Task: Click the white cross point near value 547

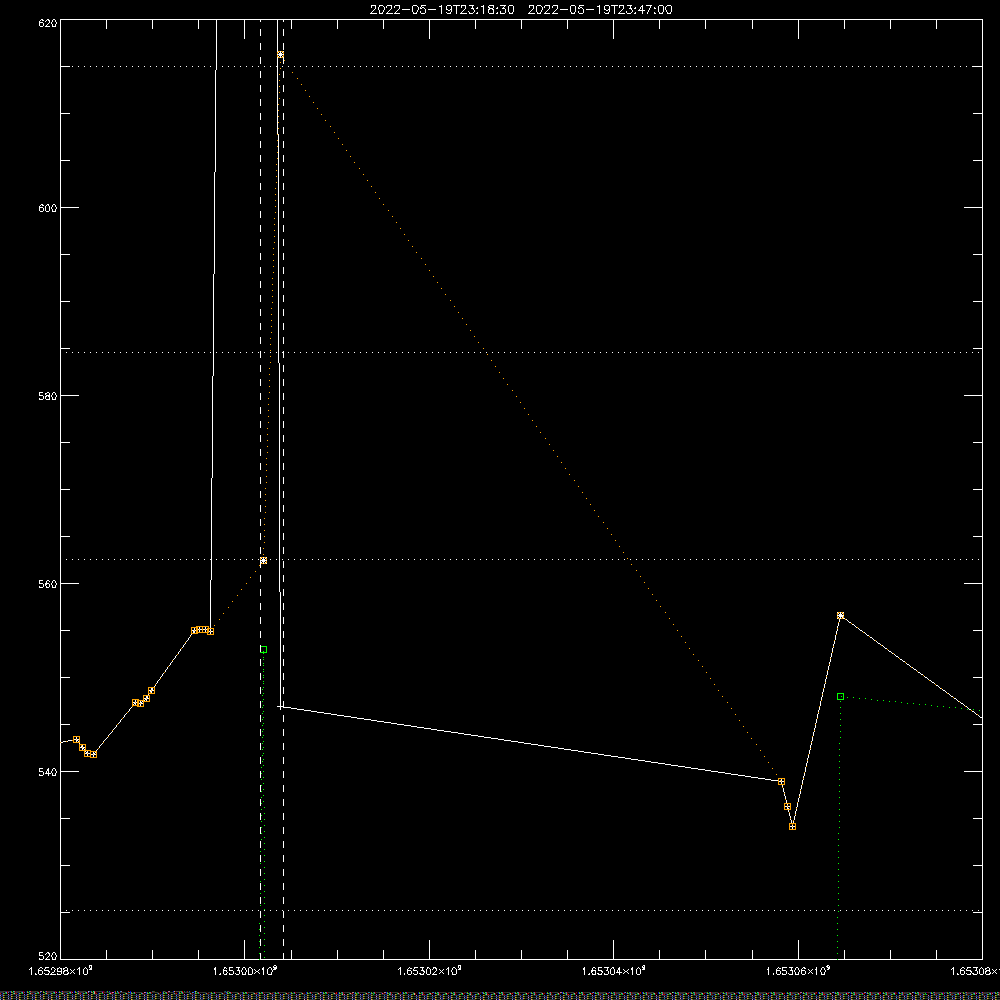Action: pyautogui.click(x=280, y=707)
